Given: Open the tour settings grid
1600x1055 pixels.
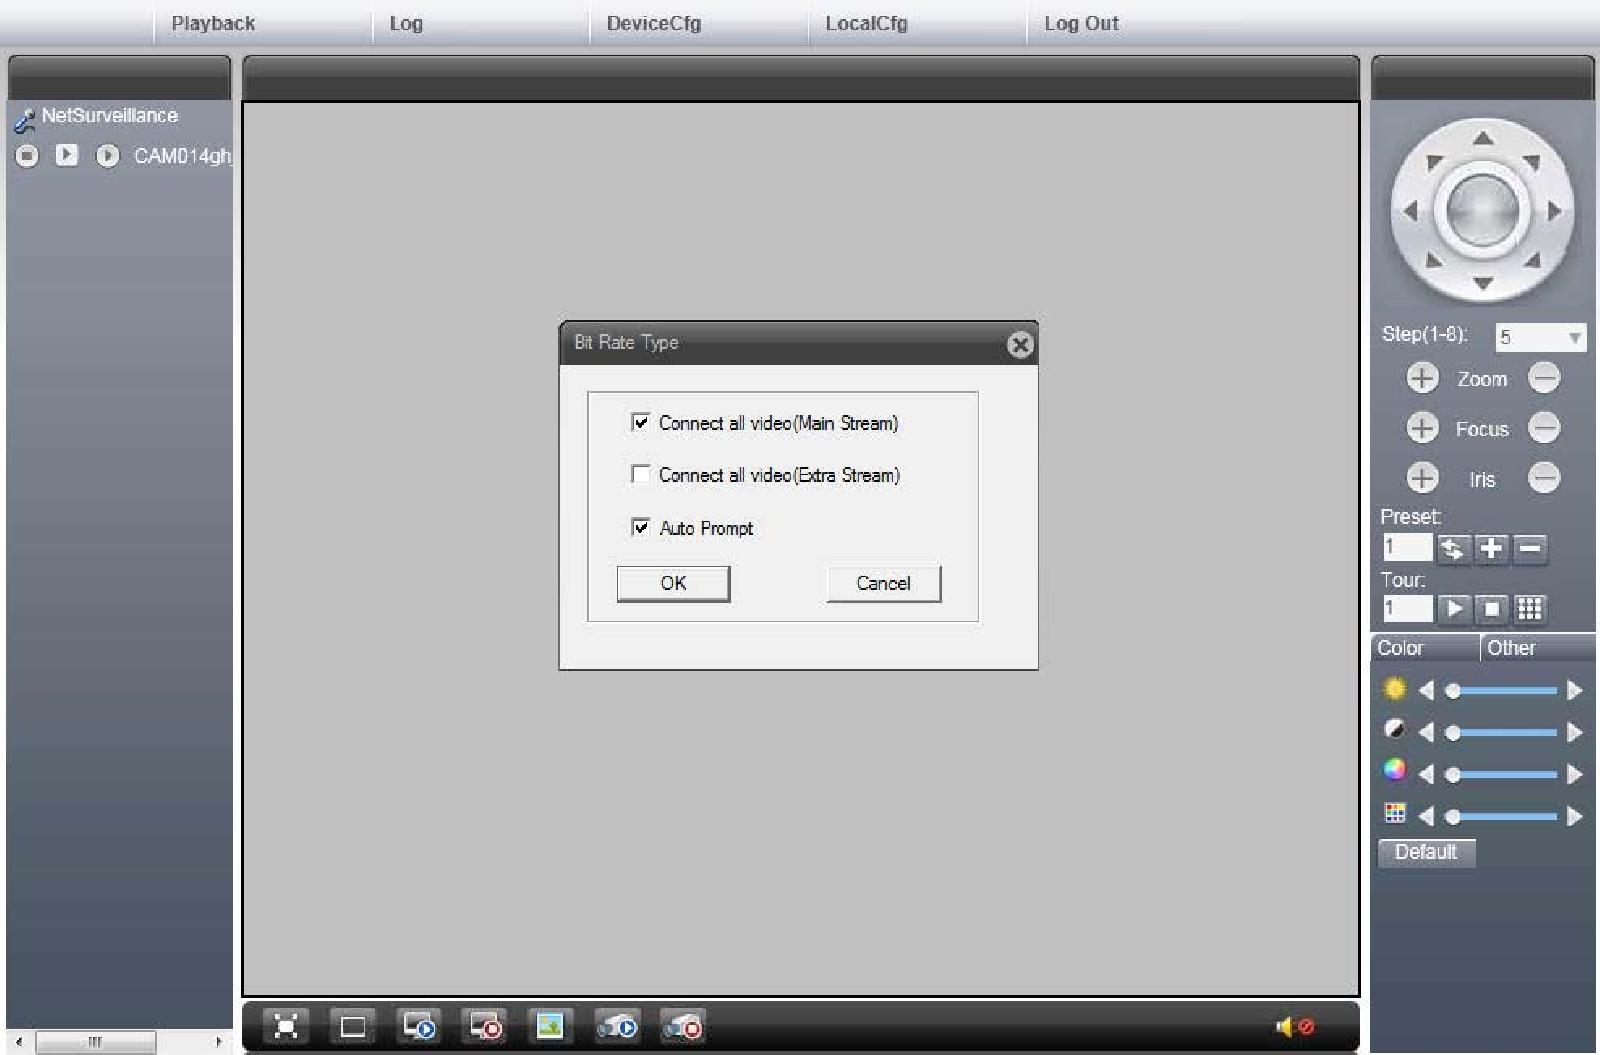Looking at the screenshot, I should [1529, 608].
